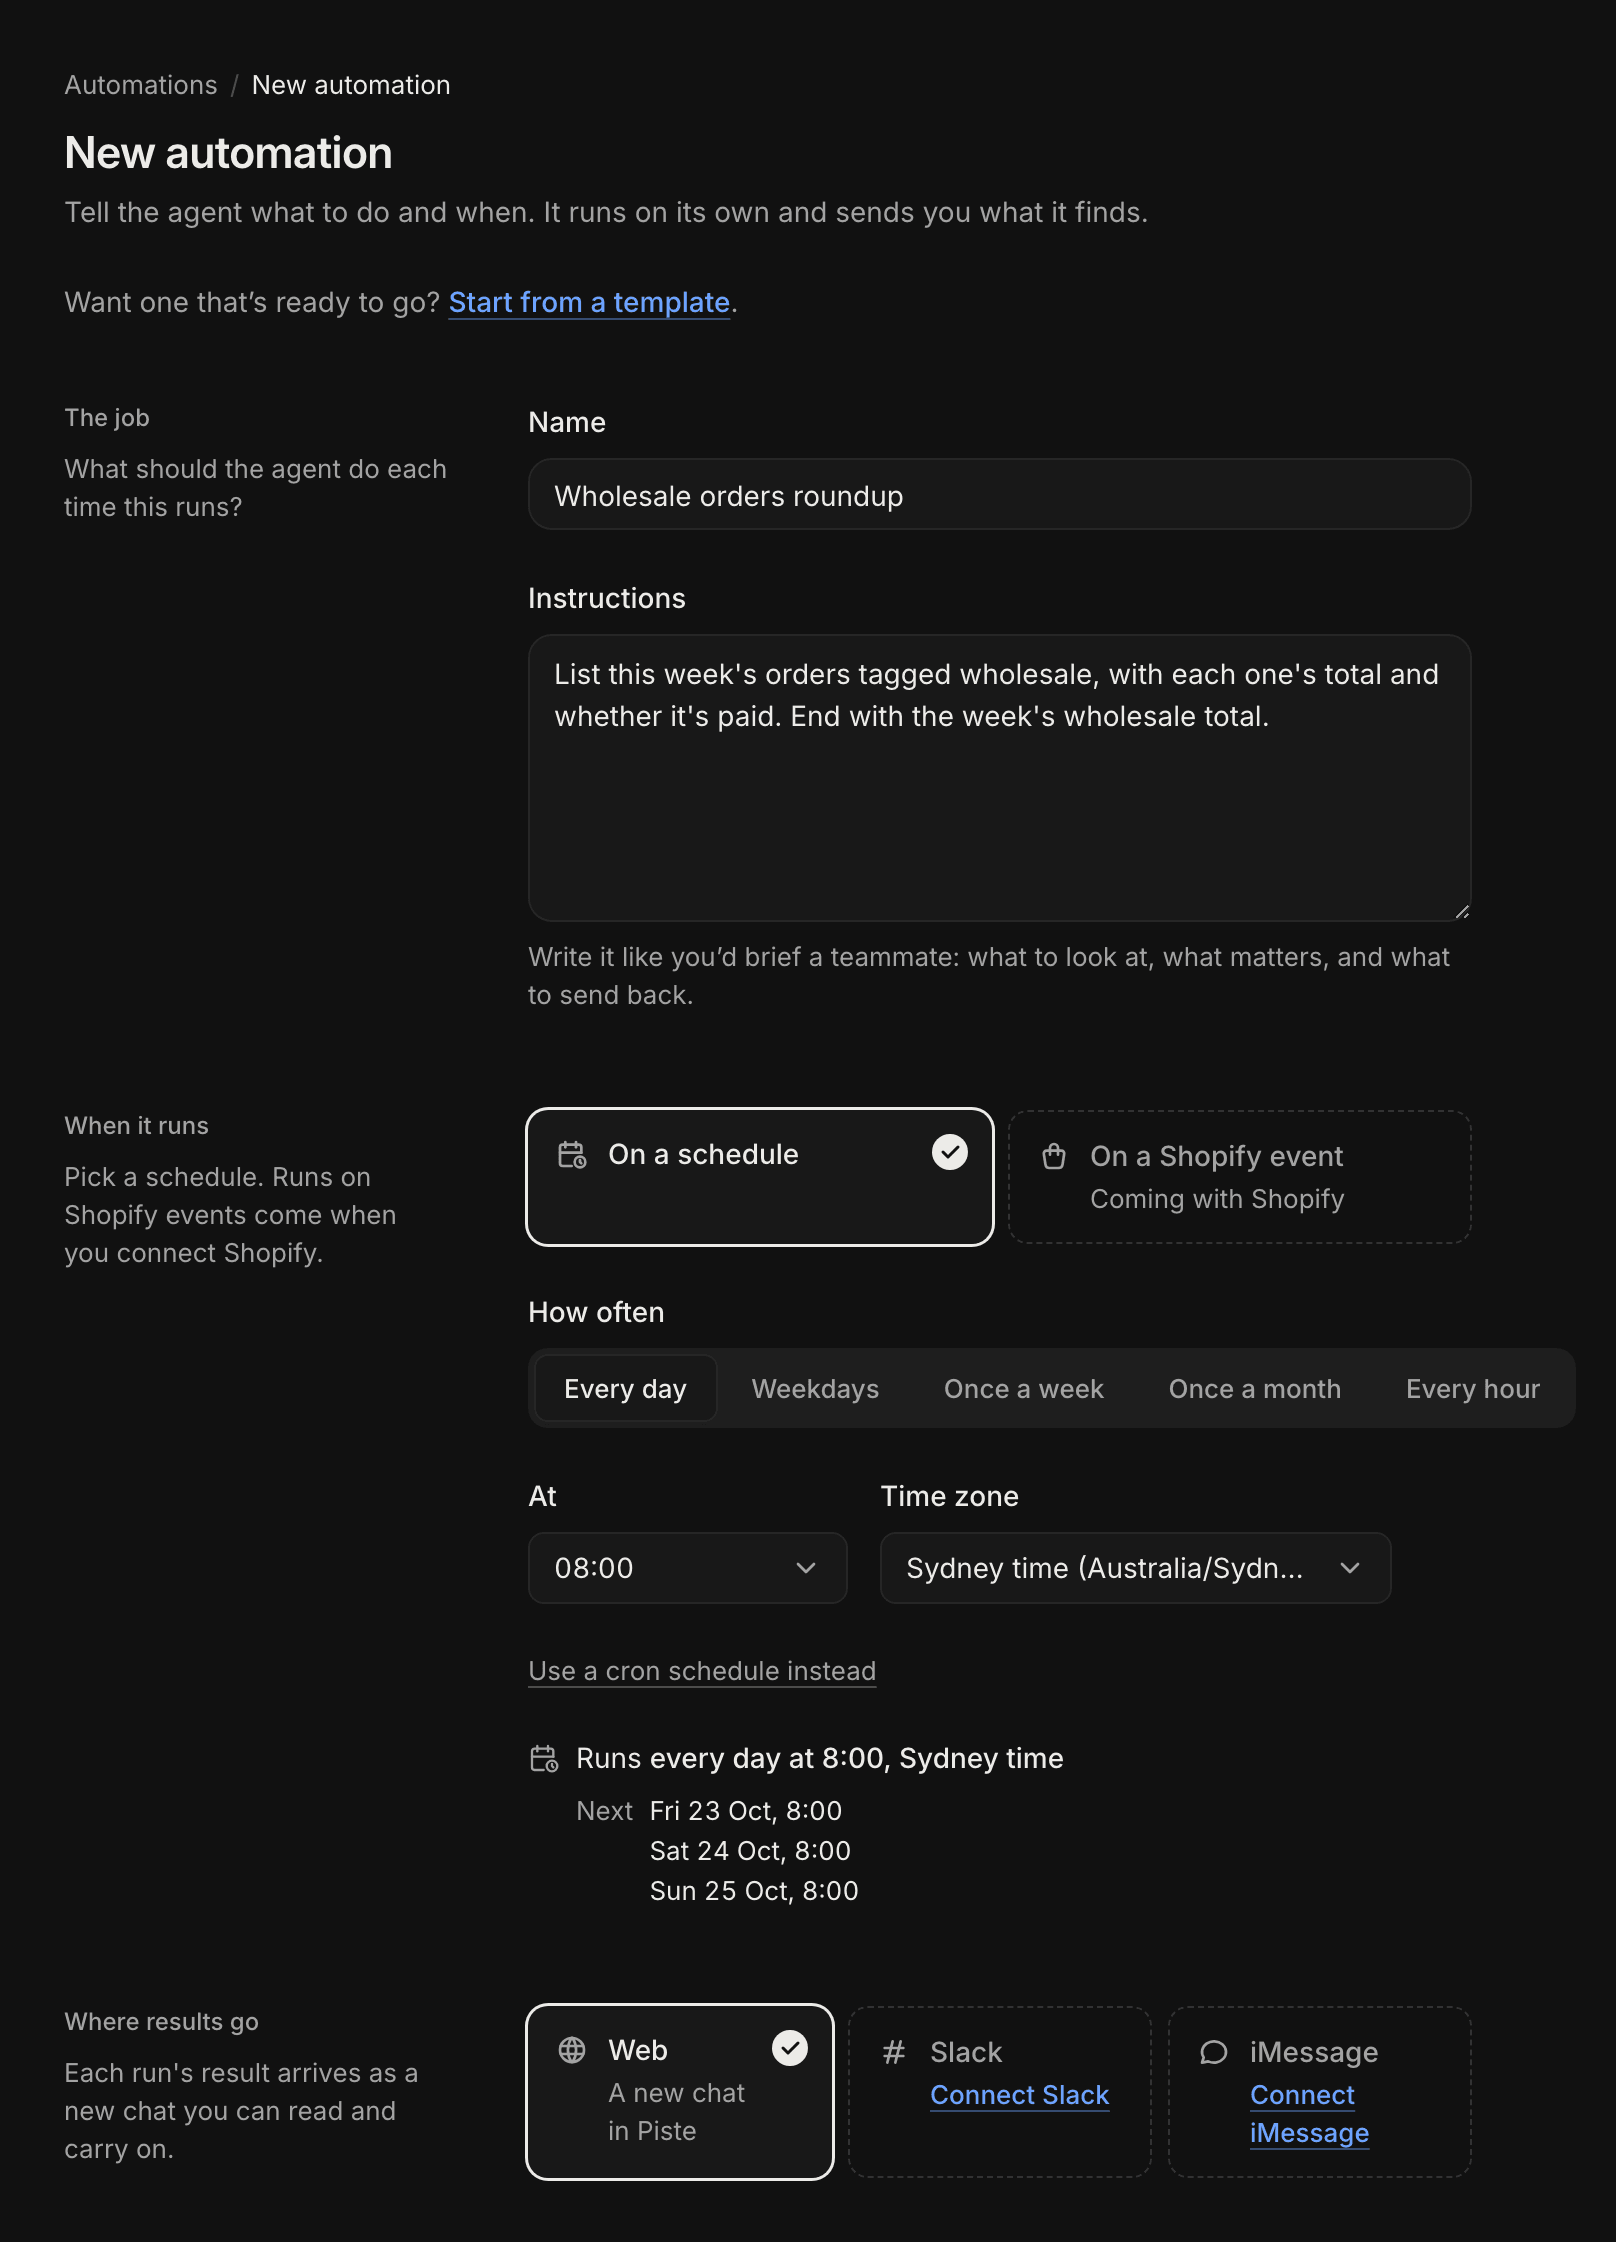Click into the Instructions text area
Screen dimensions: 1616x2242
pyautogui.click(x=1000, y=778)
